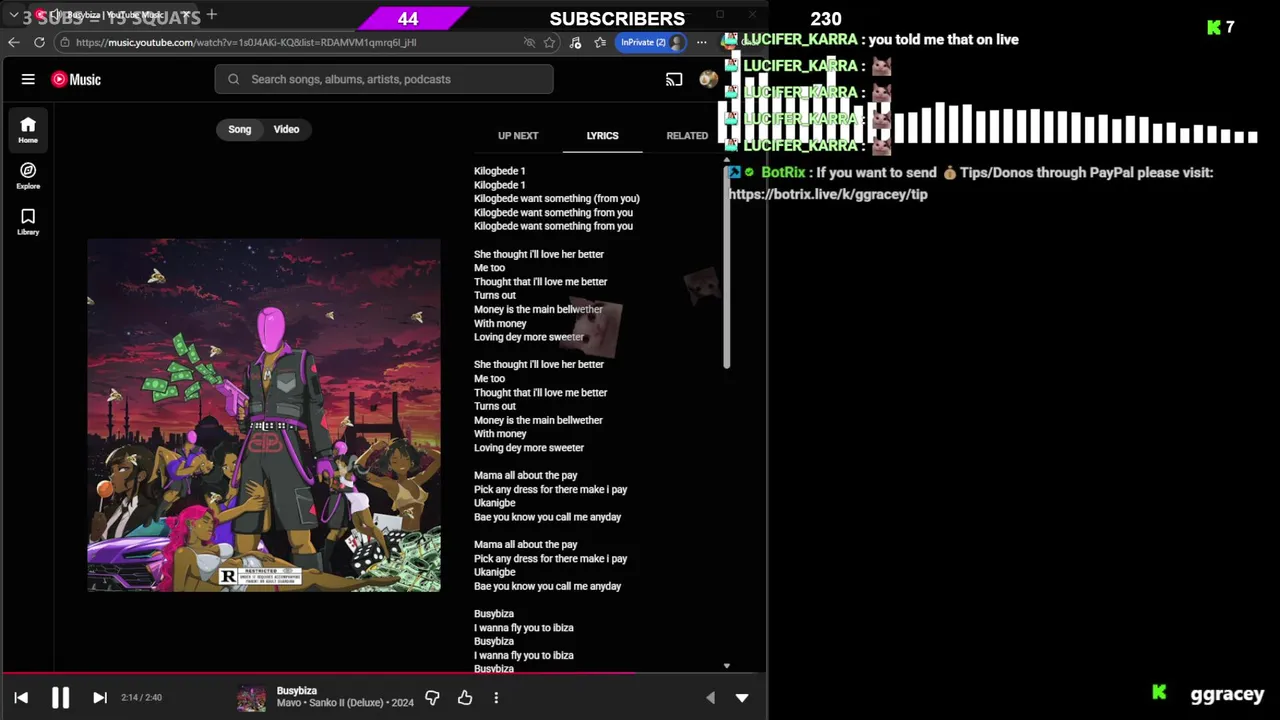Viewport: 1280px width, 720px height.
Task: Open the YouTube Music hamburger menu
Action: pyautogui.click(x=28, y=79)
